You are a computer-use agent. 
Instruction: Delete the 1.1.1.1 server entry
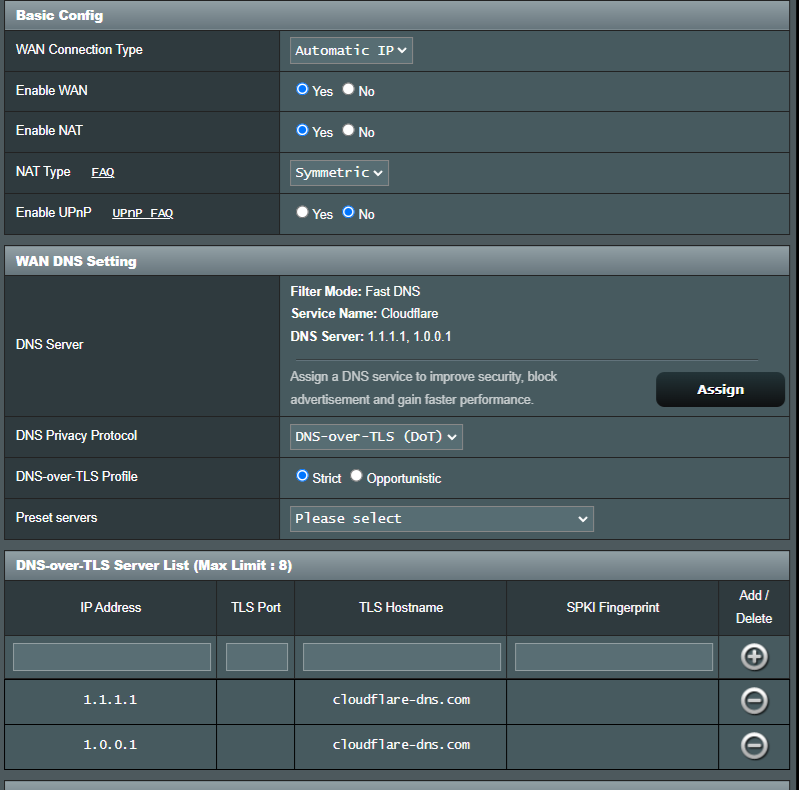pyautogui.click(x=754, y=701)
